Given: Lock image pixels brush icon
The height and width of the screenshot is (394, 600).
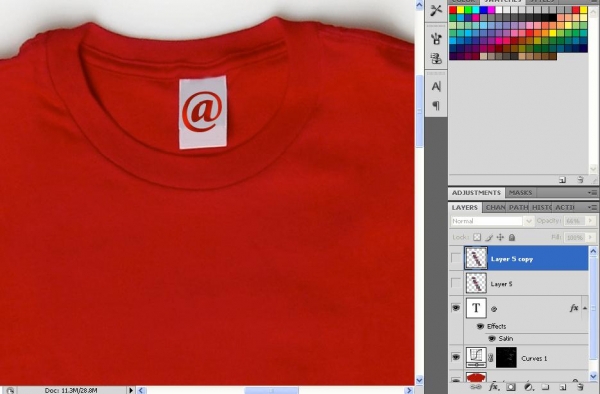Looking at the screenshot, I should (489, 238).
